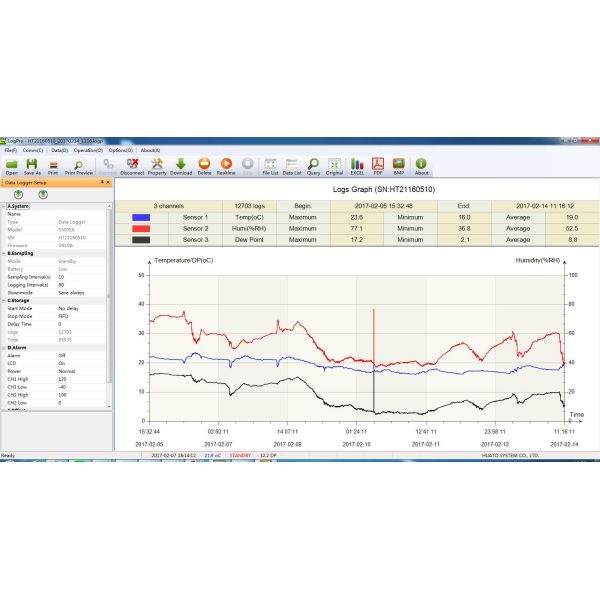The image size is (600, 600).
Task: Click the greyed-out Stop icon
Action: (x=248, y=166)
